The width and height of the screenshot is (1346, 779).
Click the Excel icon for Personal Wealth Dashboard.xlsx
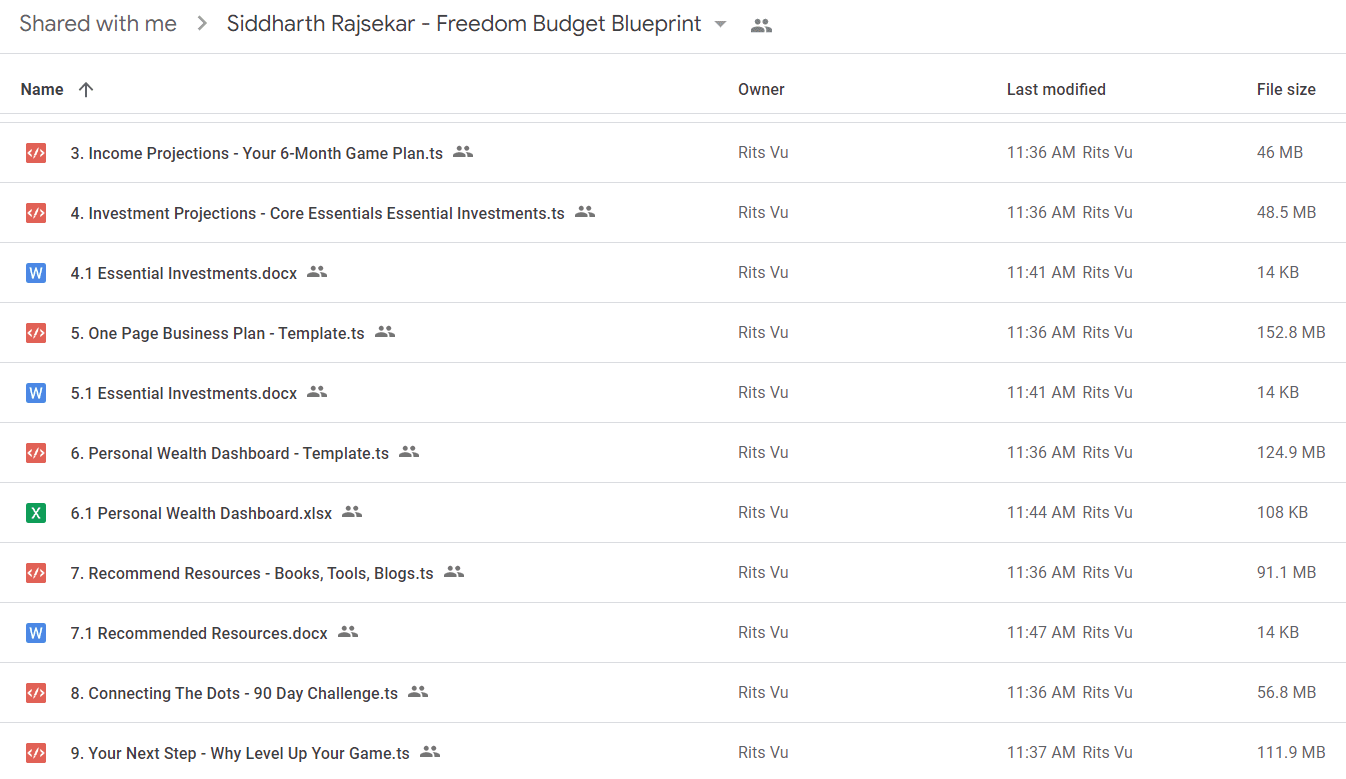pos(36,513)
